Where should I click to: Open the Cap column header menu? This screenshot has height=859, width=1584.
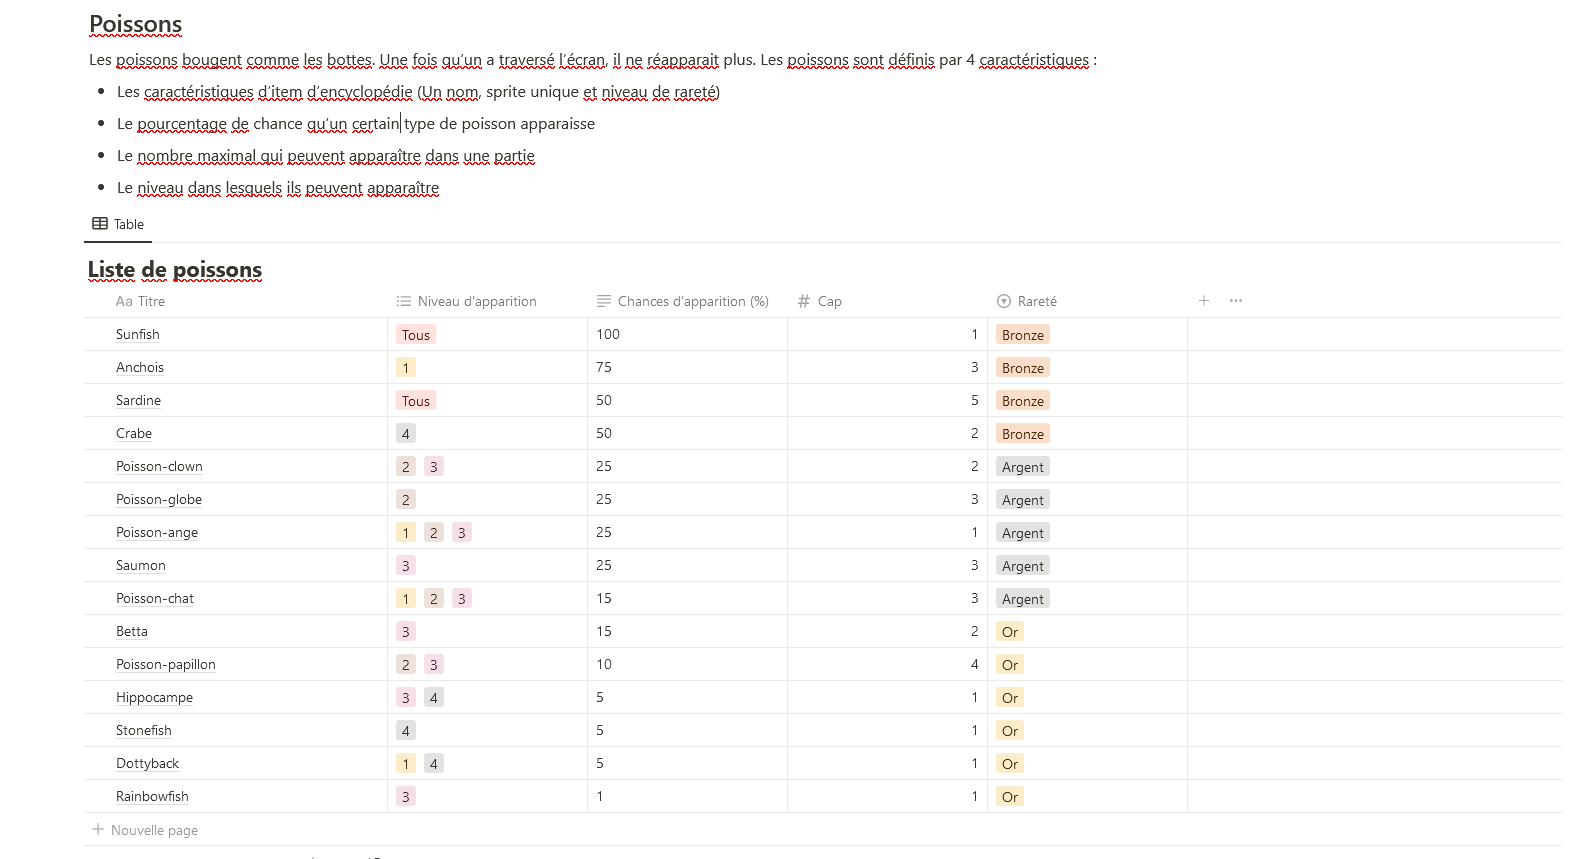coord(829,301)
